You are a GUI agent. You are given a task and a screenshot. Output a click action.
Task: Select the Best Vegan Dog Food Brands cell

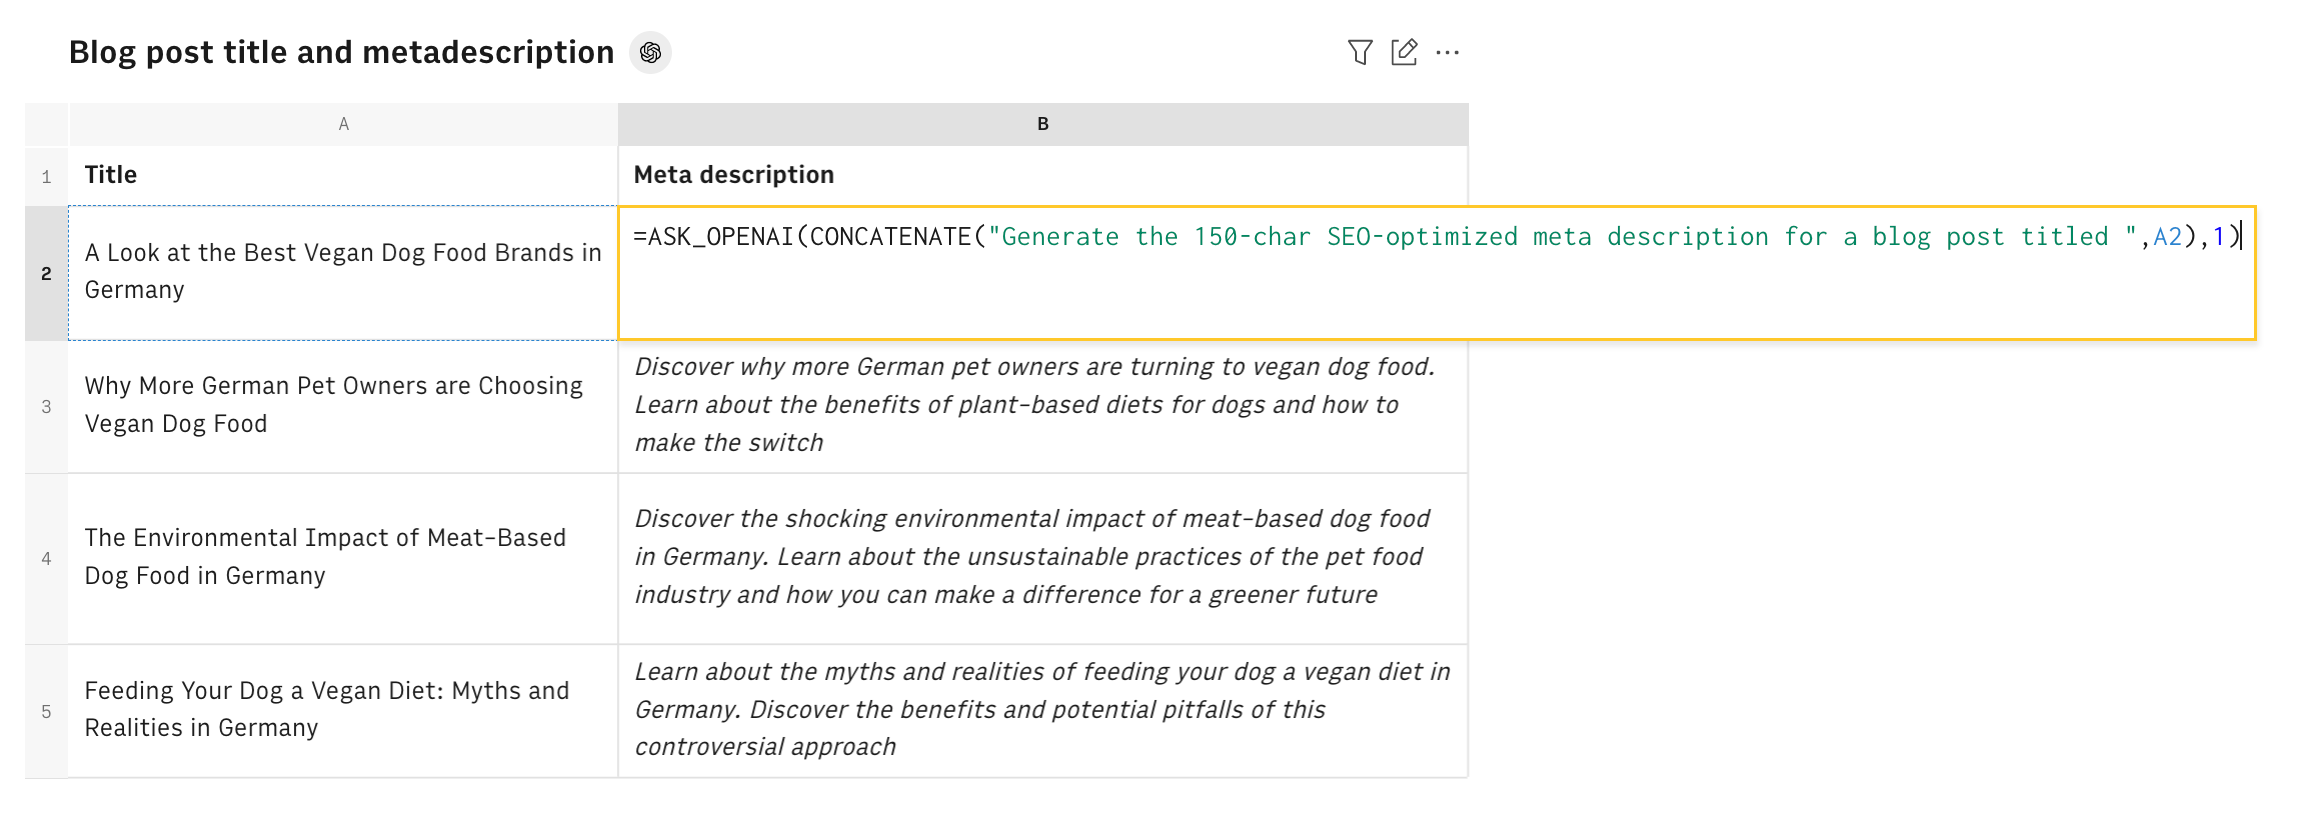tap(343, 273)
